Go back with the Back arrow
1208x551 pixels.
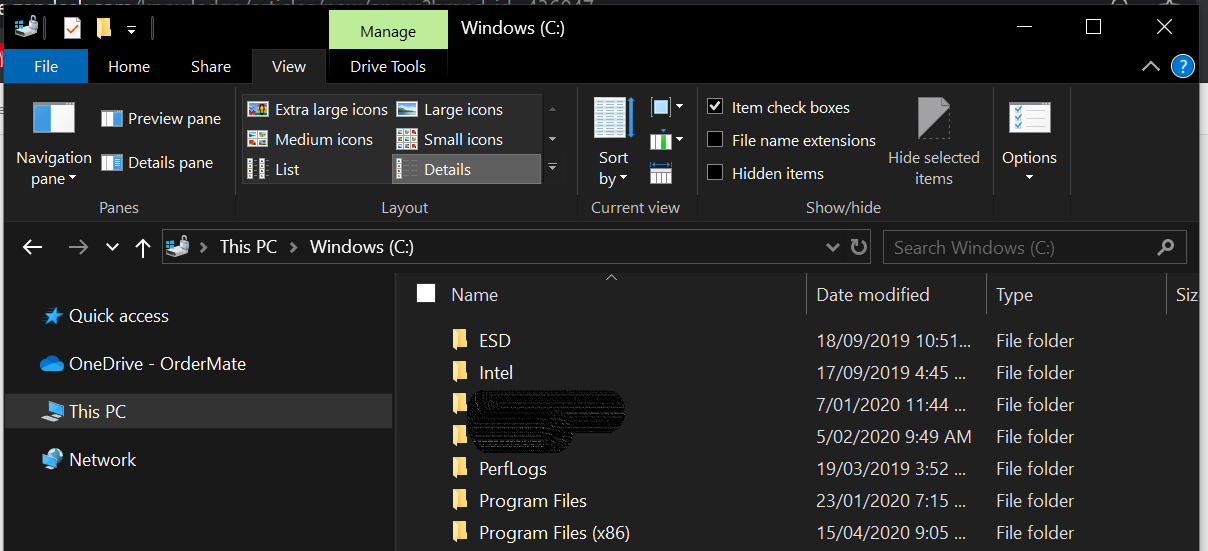click(32, 247)
